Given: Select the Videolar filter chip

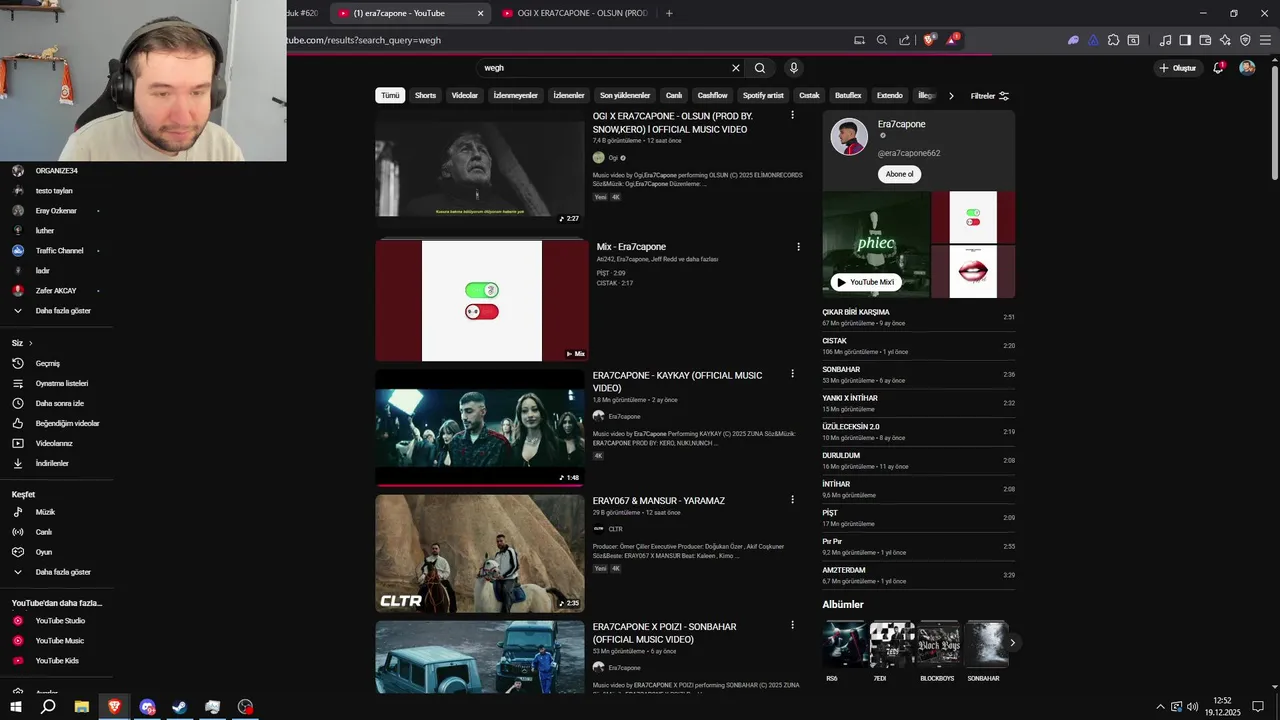Looking at the screenshot, I should 465,96.
